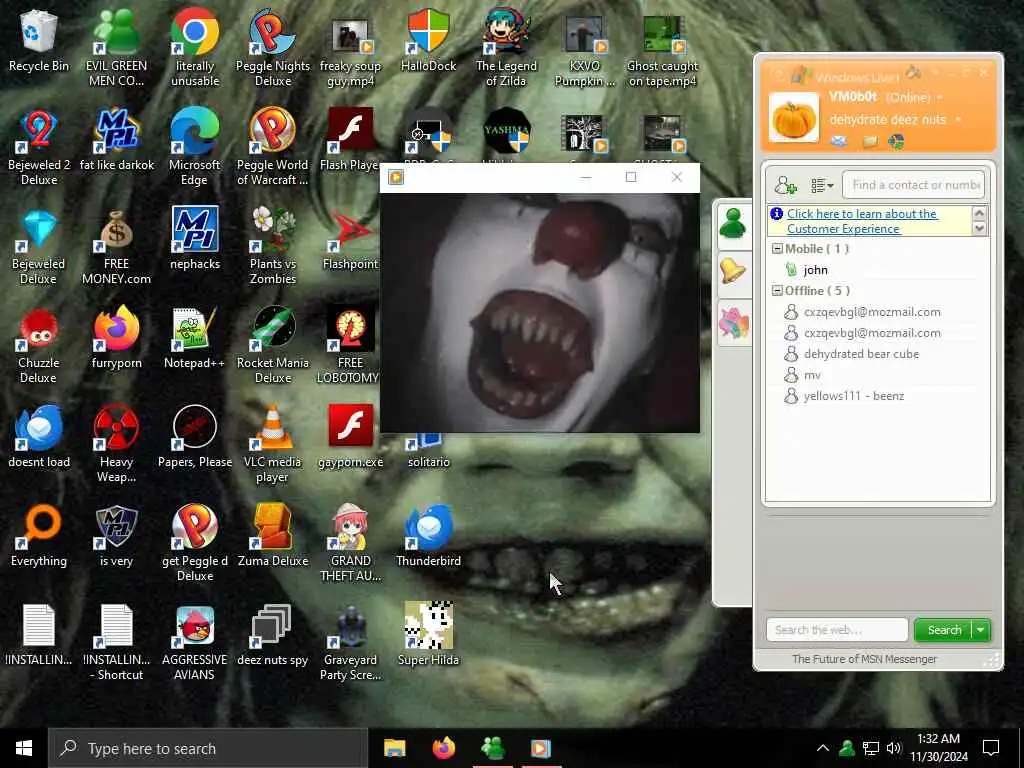This screenshot has height=768, width=1024.
Task: Select The Legend of Zilda icon
Action: [x=506, y=47]
